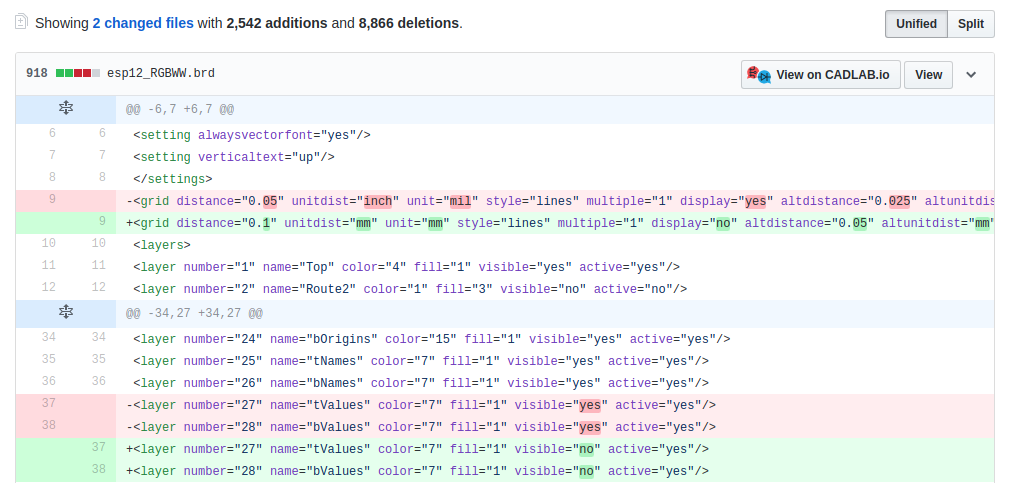Viewport: 1011px width, 483px height.
Task: Switch to Unified diff view
Action: coord(916,24)
